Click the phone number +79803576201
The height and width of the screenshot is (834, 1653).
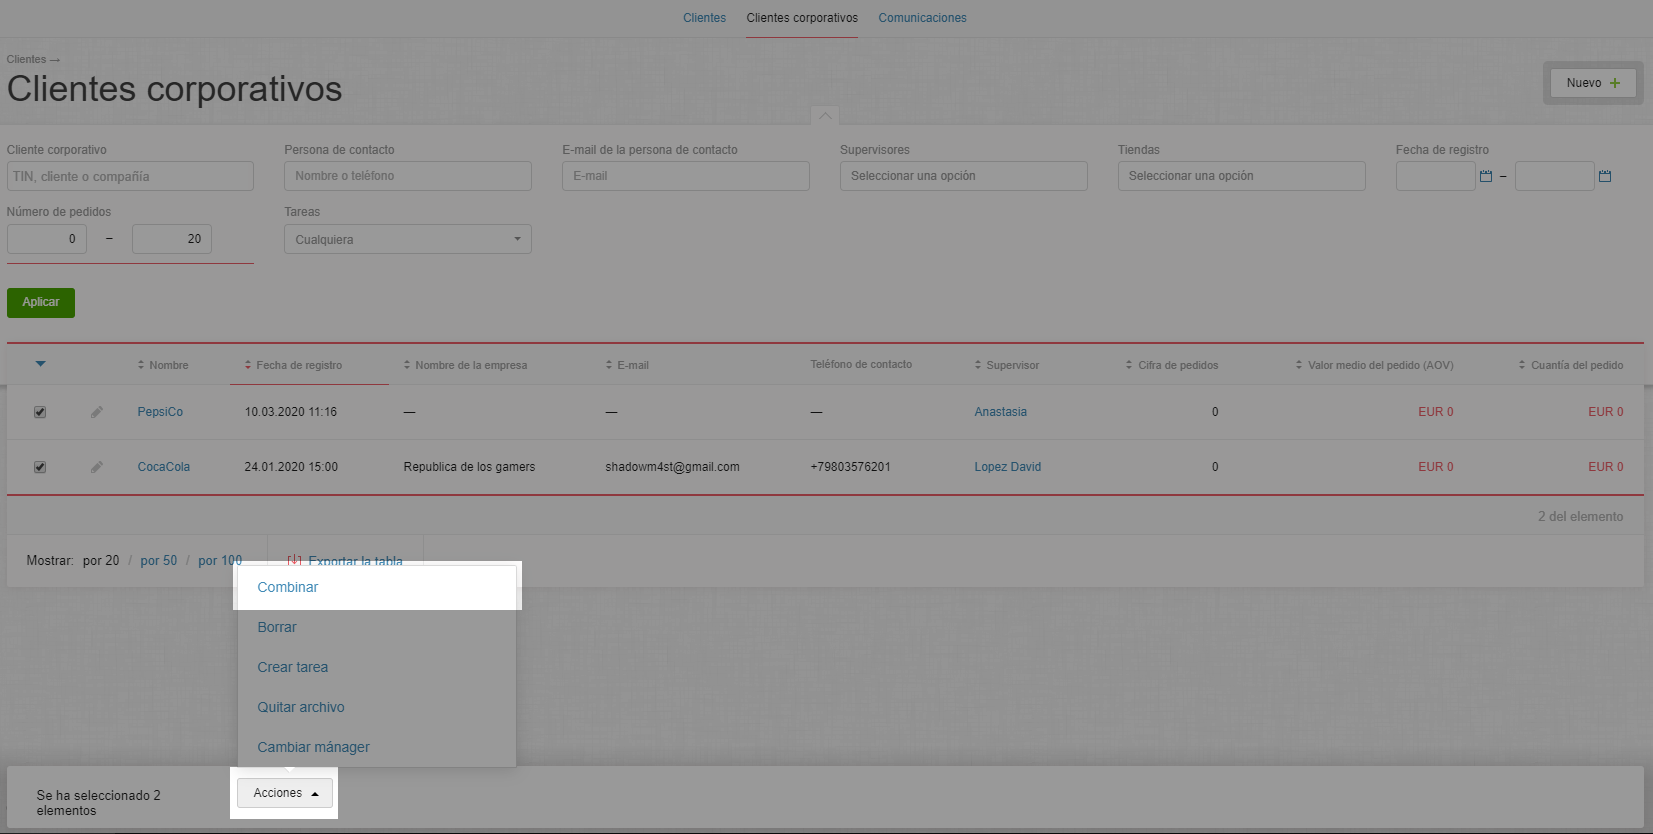tap(850, 467)
